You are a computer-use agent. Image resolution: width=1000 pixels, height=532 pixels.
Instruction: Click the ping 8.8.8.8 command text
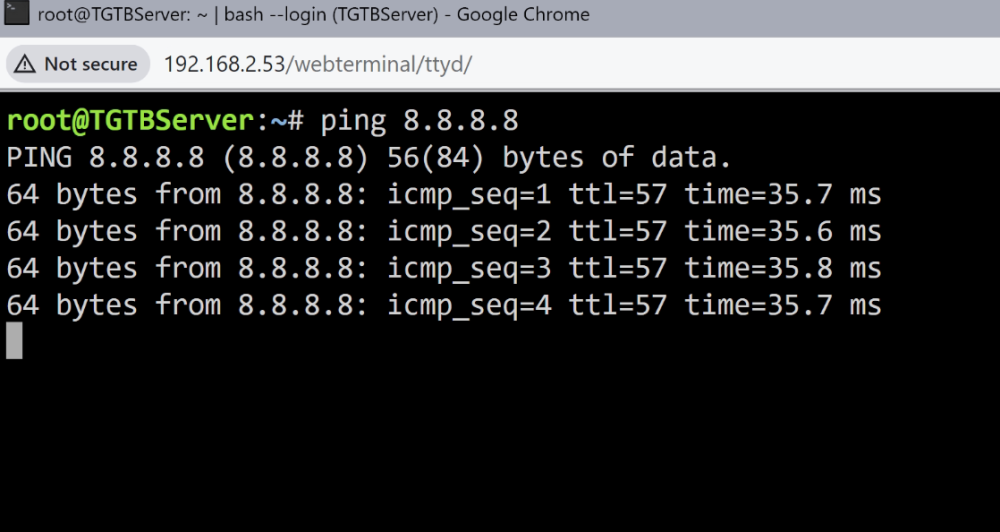pyautogui.click(x=420, y=121)
